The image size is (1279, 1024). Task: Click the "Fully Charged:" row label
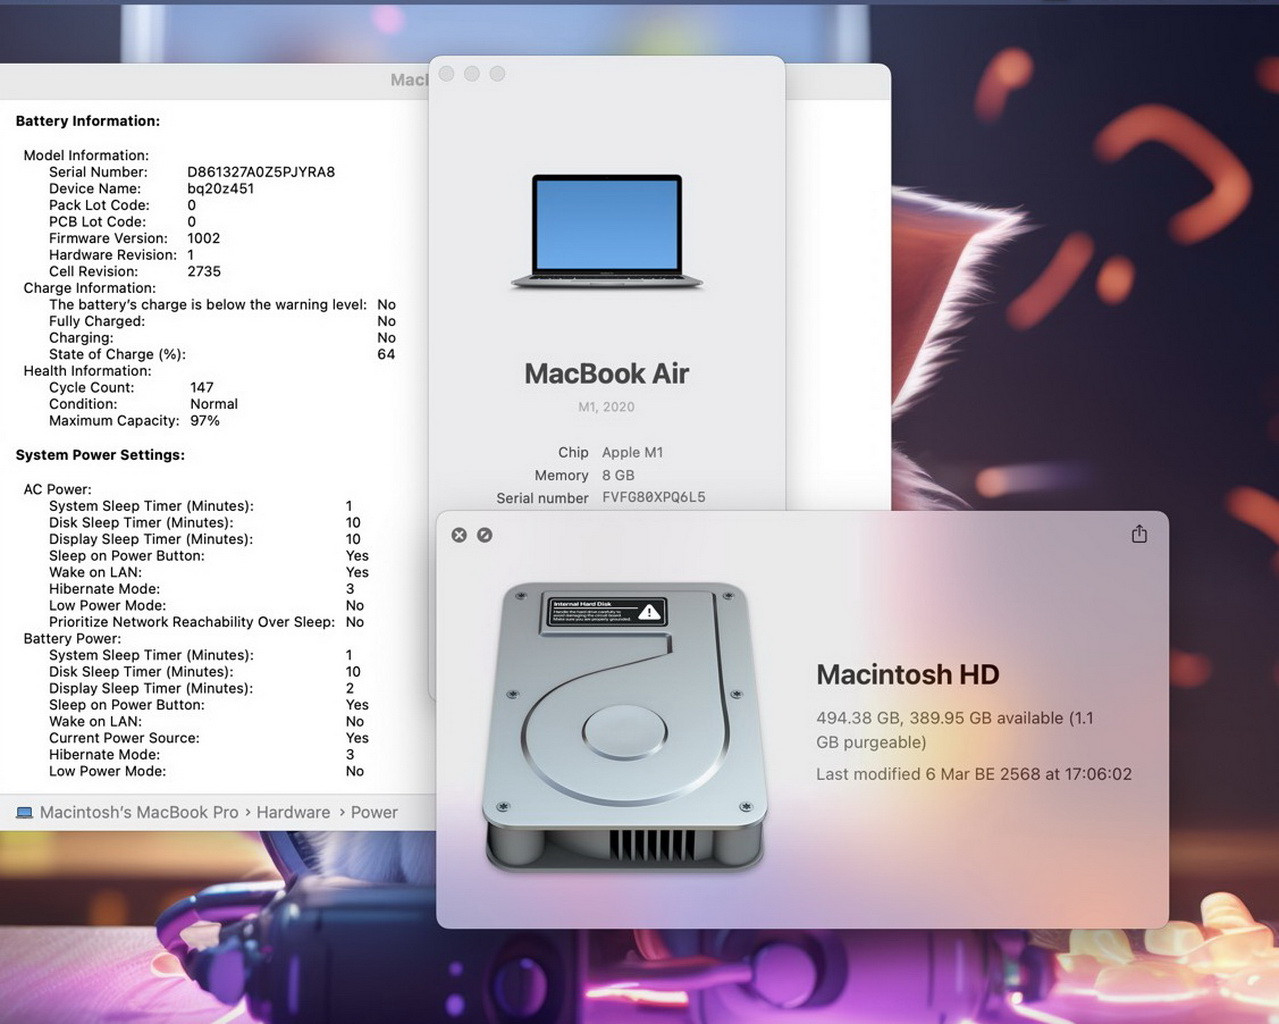[x=97, y=321]
